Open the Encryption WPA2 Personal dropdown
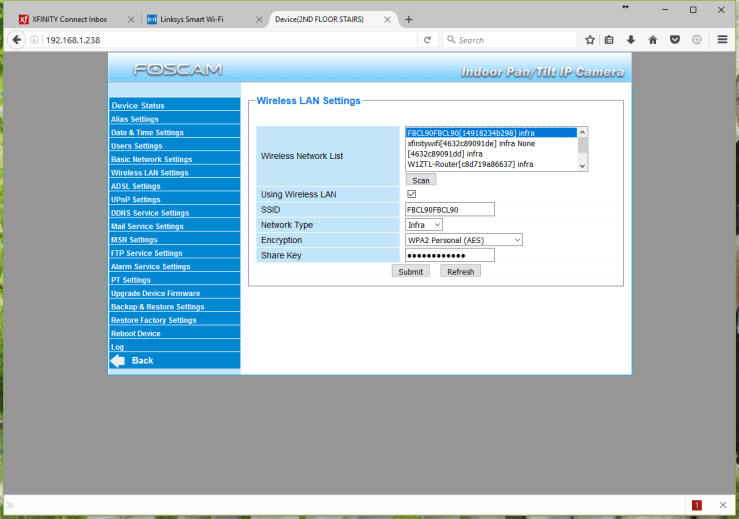Screen dimensions: 739x519 pos(464,240)
